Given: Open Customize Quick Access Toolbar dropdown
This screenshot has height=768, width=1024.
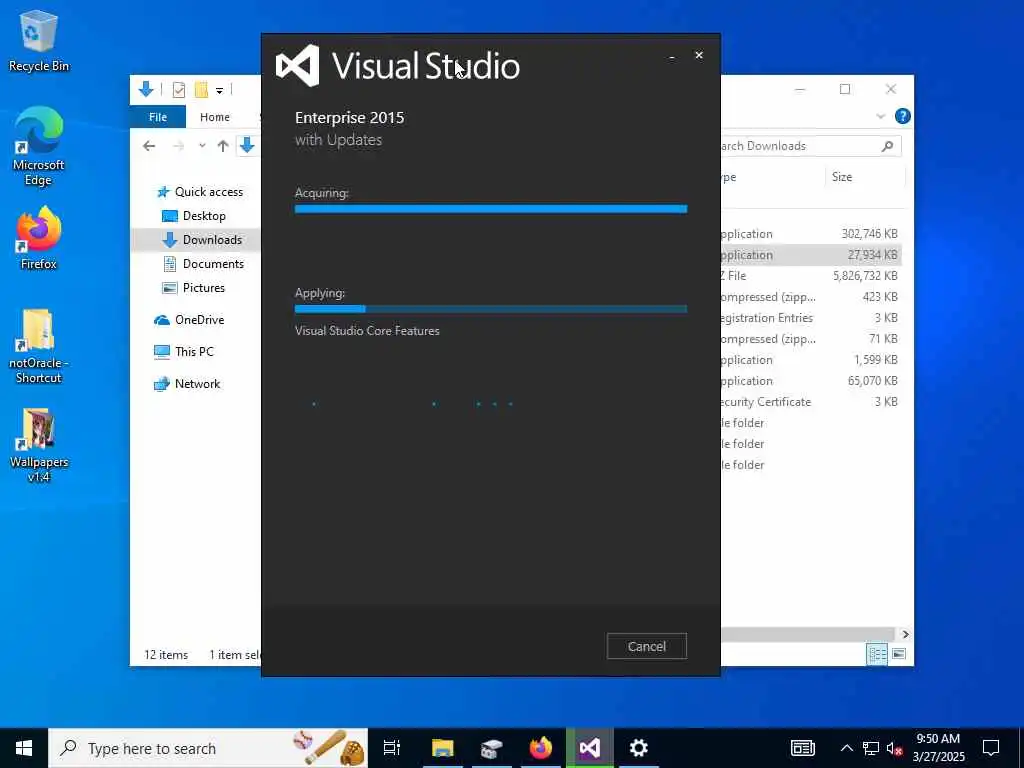Looking at the screenshot, I should pyautogui.click(x=219, y=90).
